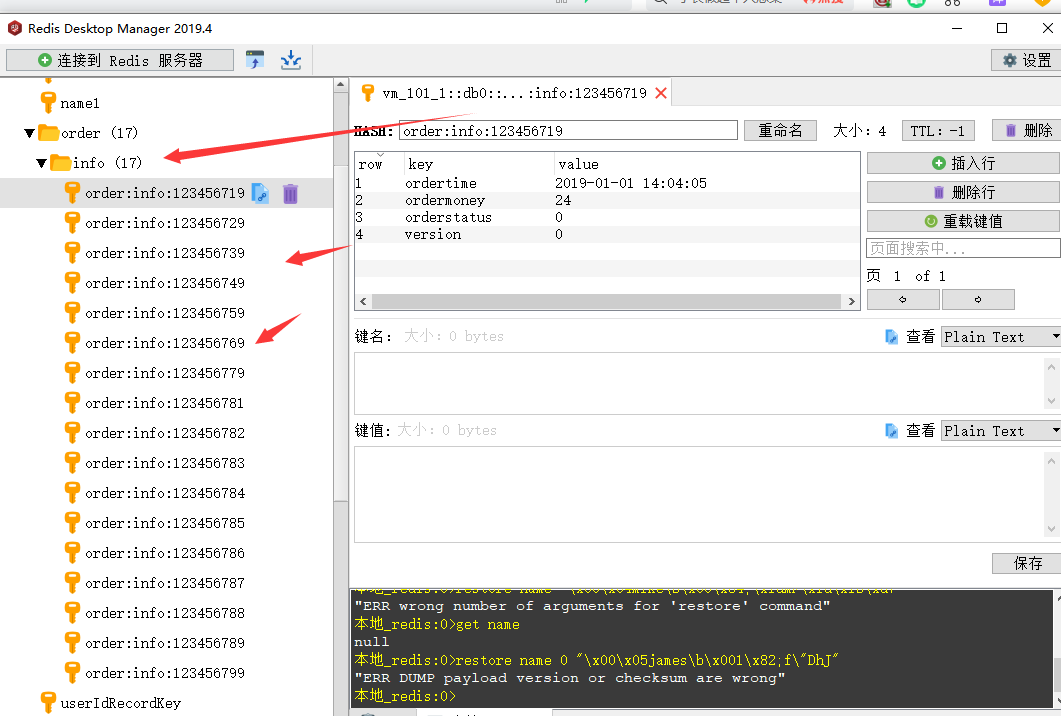Click the delete key button

click(1027, 131)
